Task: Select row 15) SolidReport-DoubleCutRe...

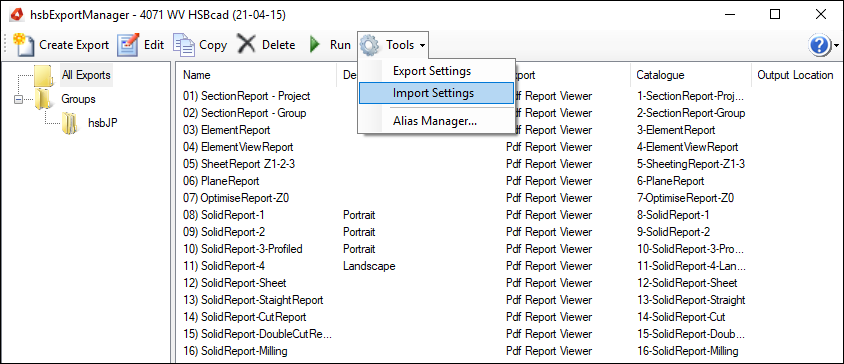Action: [257, 334]
